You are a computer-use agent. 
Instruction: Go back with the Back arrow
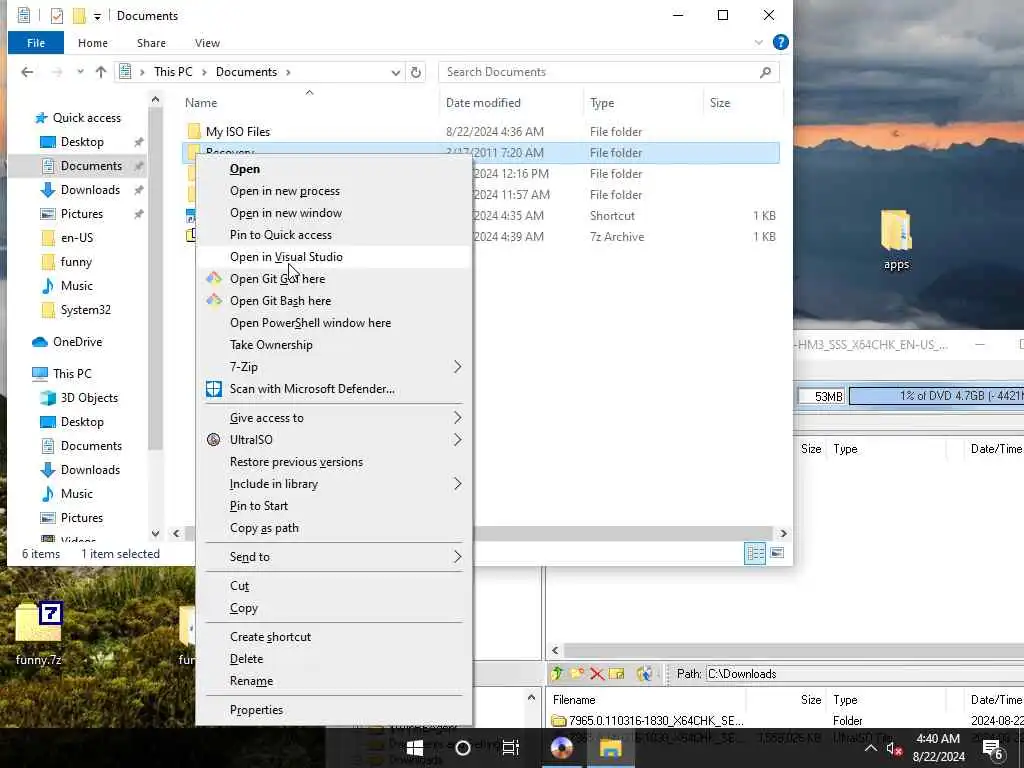click(27, 72)
